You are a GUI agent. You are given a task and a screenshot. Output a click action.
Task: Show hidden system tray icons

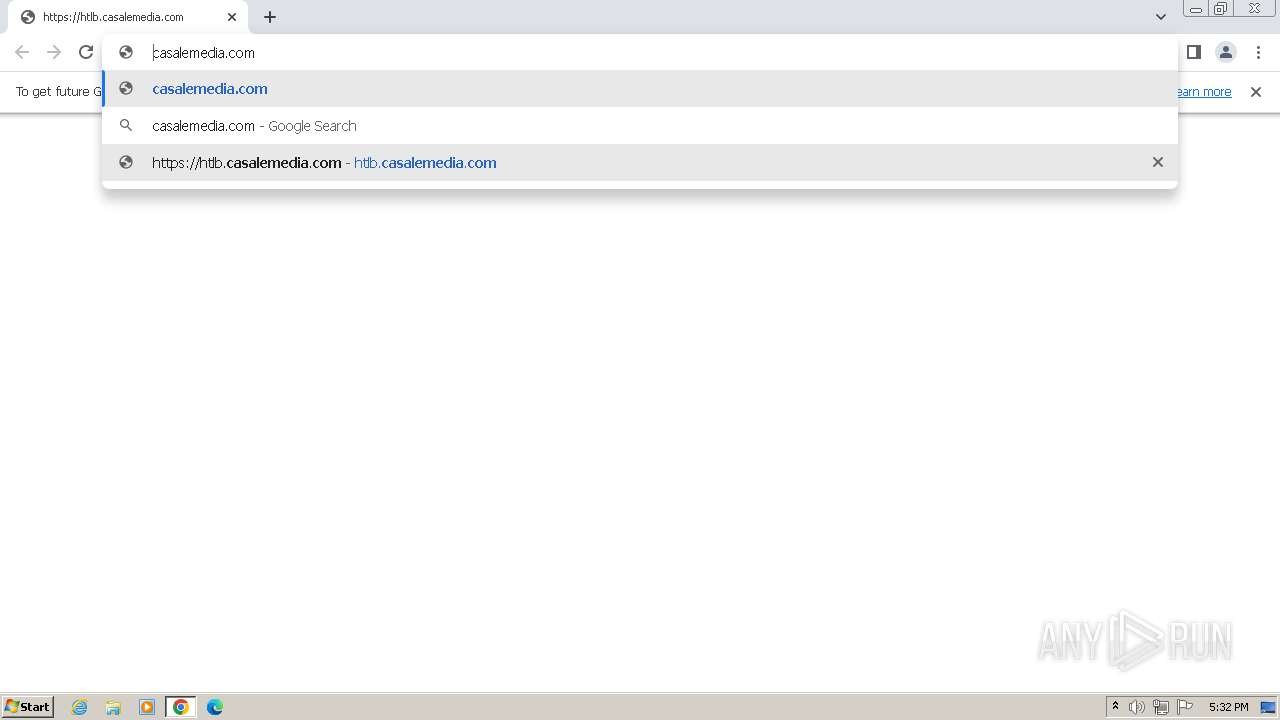pos(1115,707)
